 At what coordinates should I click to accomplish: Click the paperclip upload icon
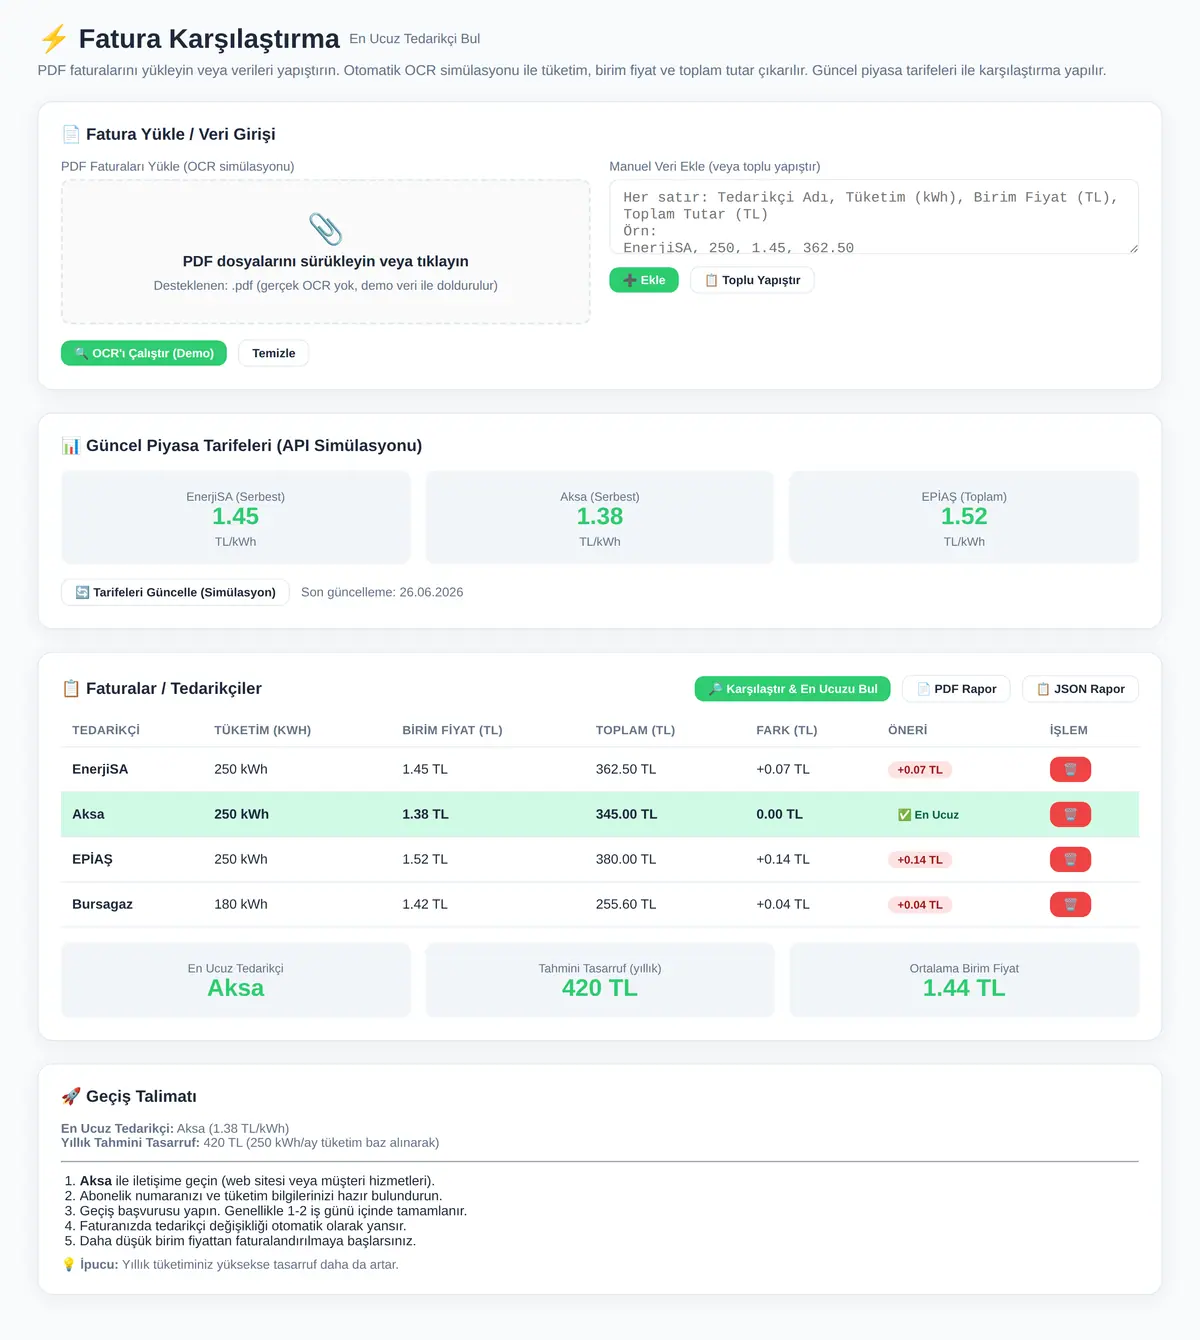[325, 229]
